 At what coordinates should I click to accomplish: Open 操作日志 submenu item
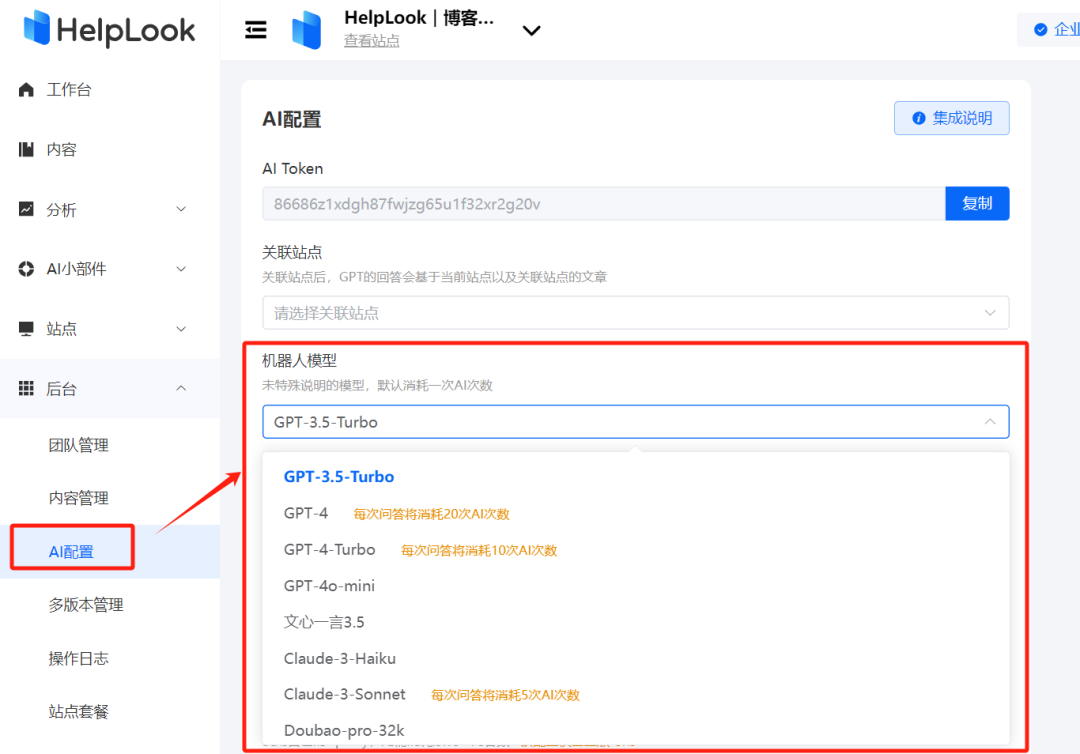[79, 658]
